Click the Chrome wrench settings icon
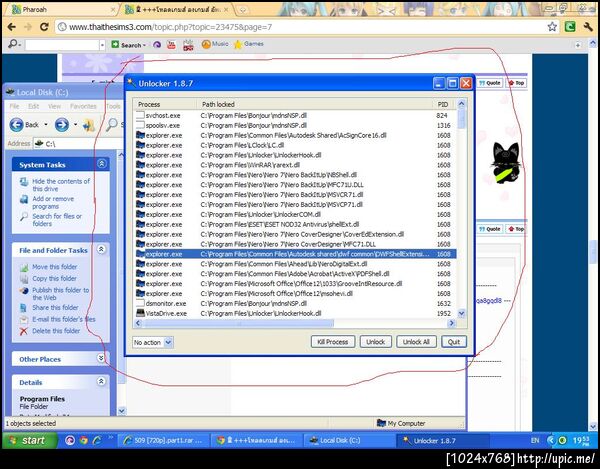Viewport: 600px width, 469px height. coord(589,26)
